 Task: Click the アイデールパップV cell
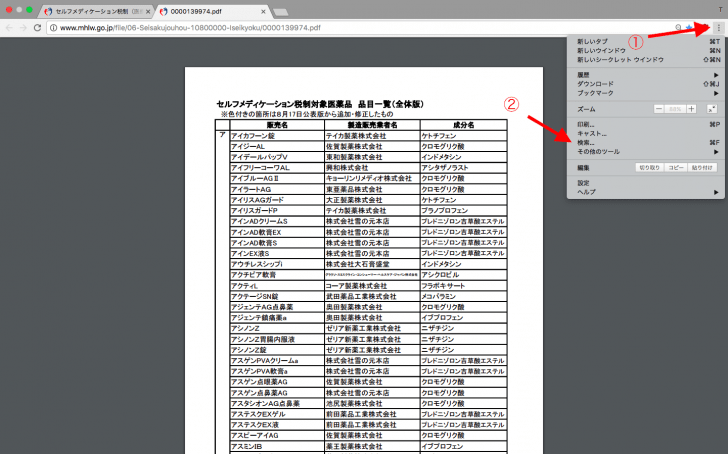pos(277,157)
